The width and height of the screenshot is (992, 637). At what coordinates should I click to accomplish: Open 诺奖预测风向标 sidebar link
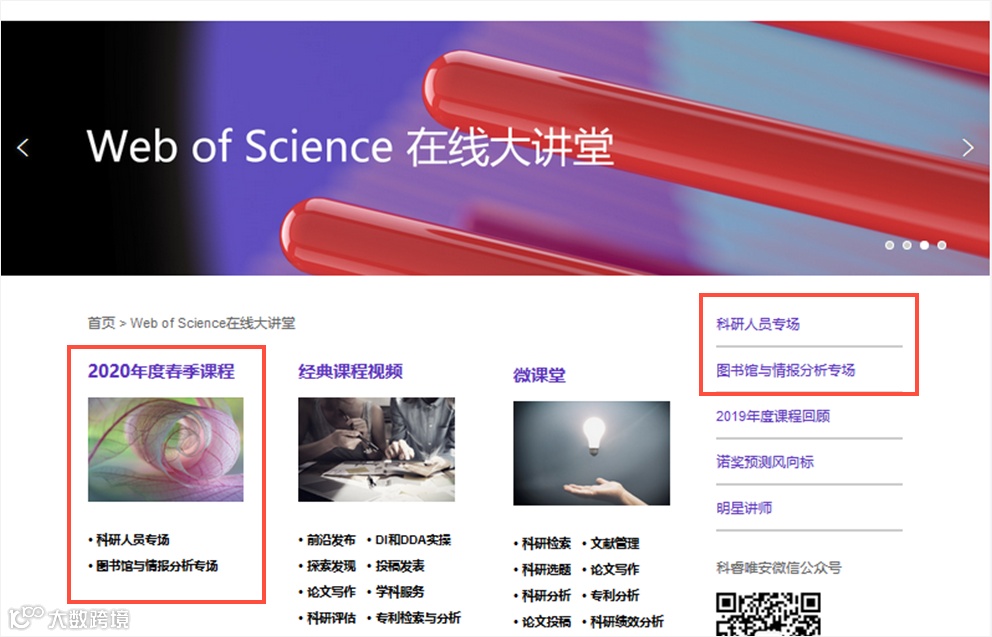tap(765, 462)
